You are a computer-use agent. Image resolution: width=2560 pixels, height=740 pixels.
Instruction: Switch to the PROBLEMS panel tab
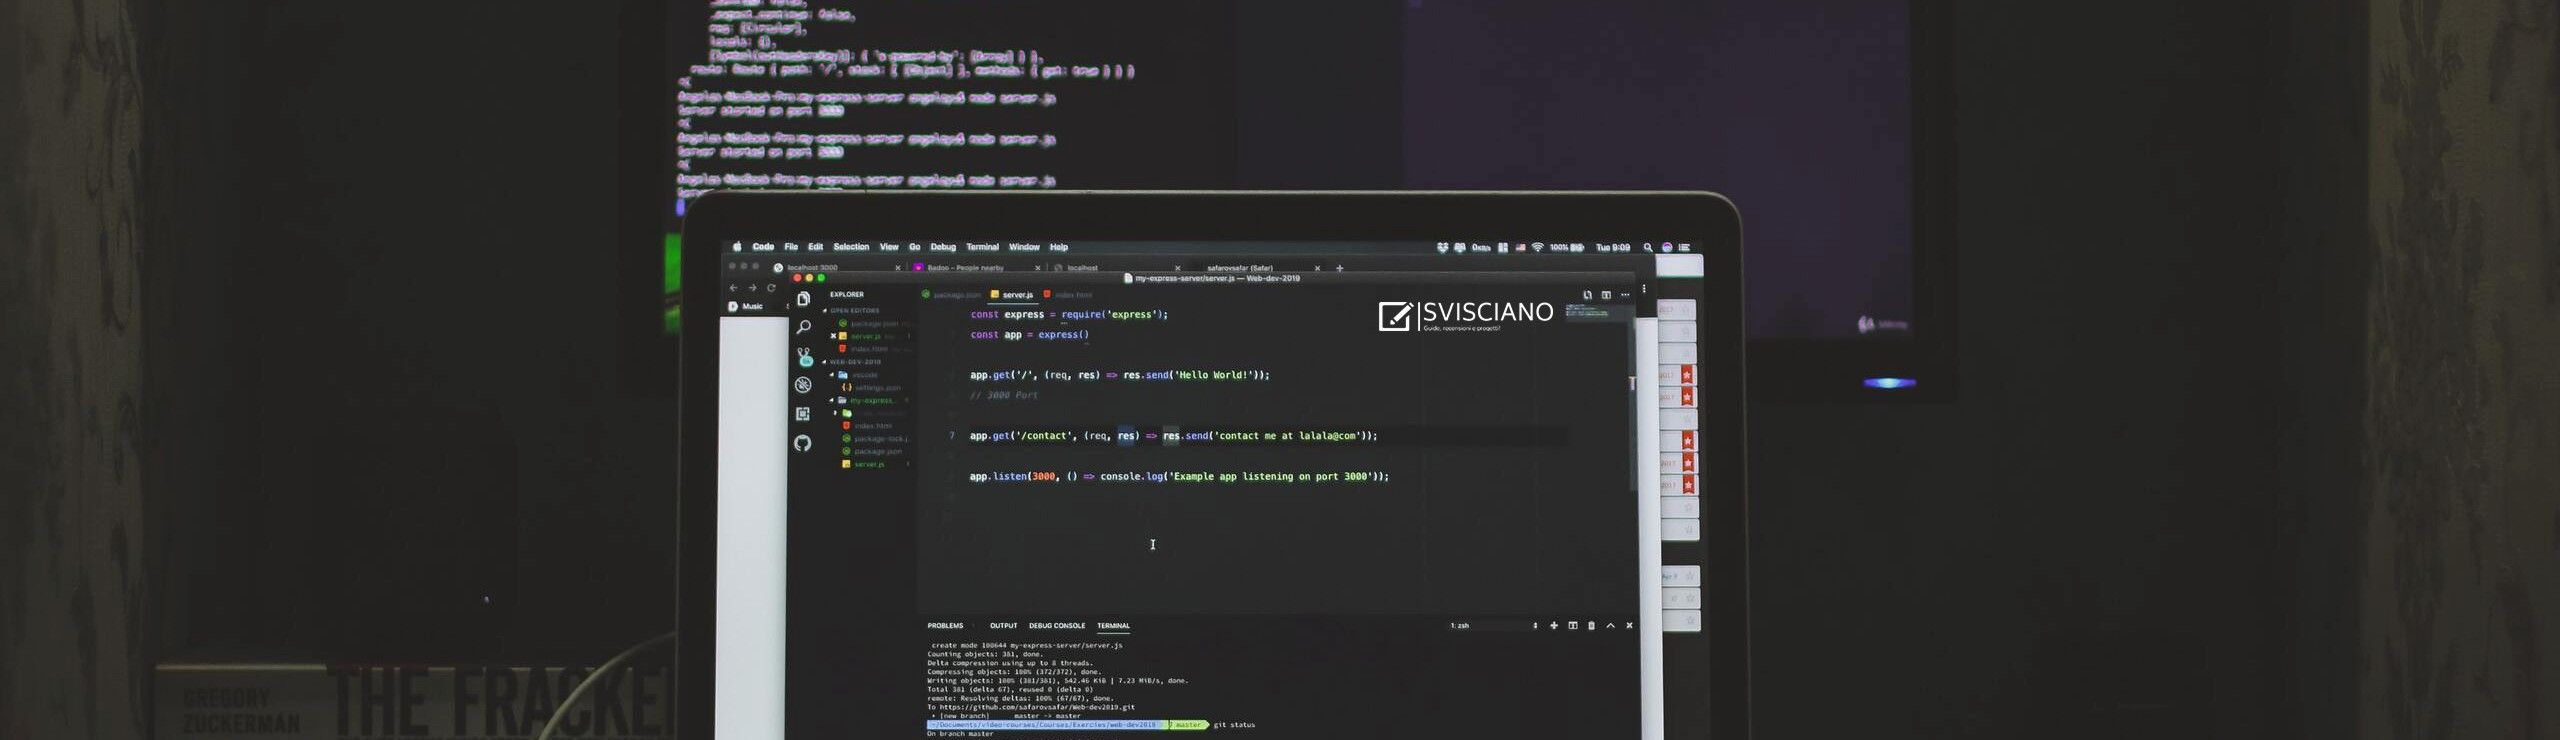click(945, 626)
